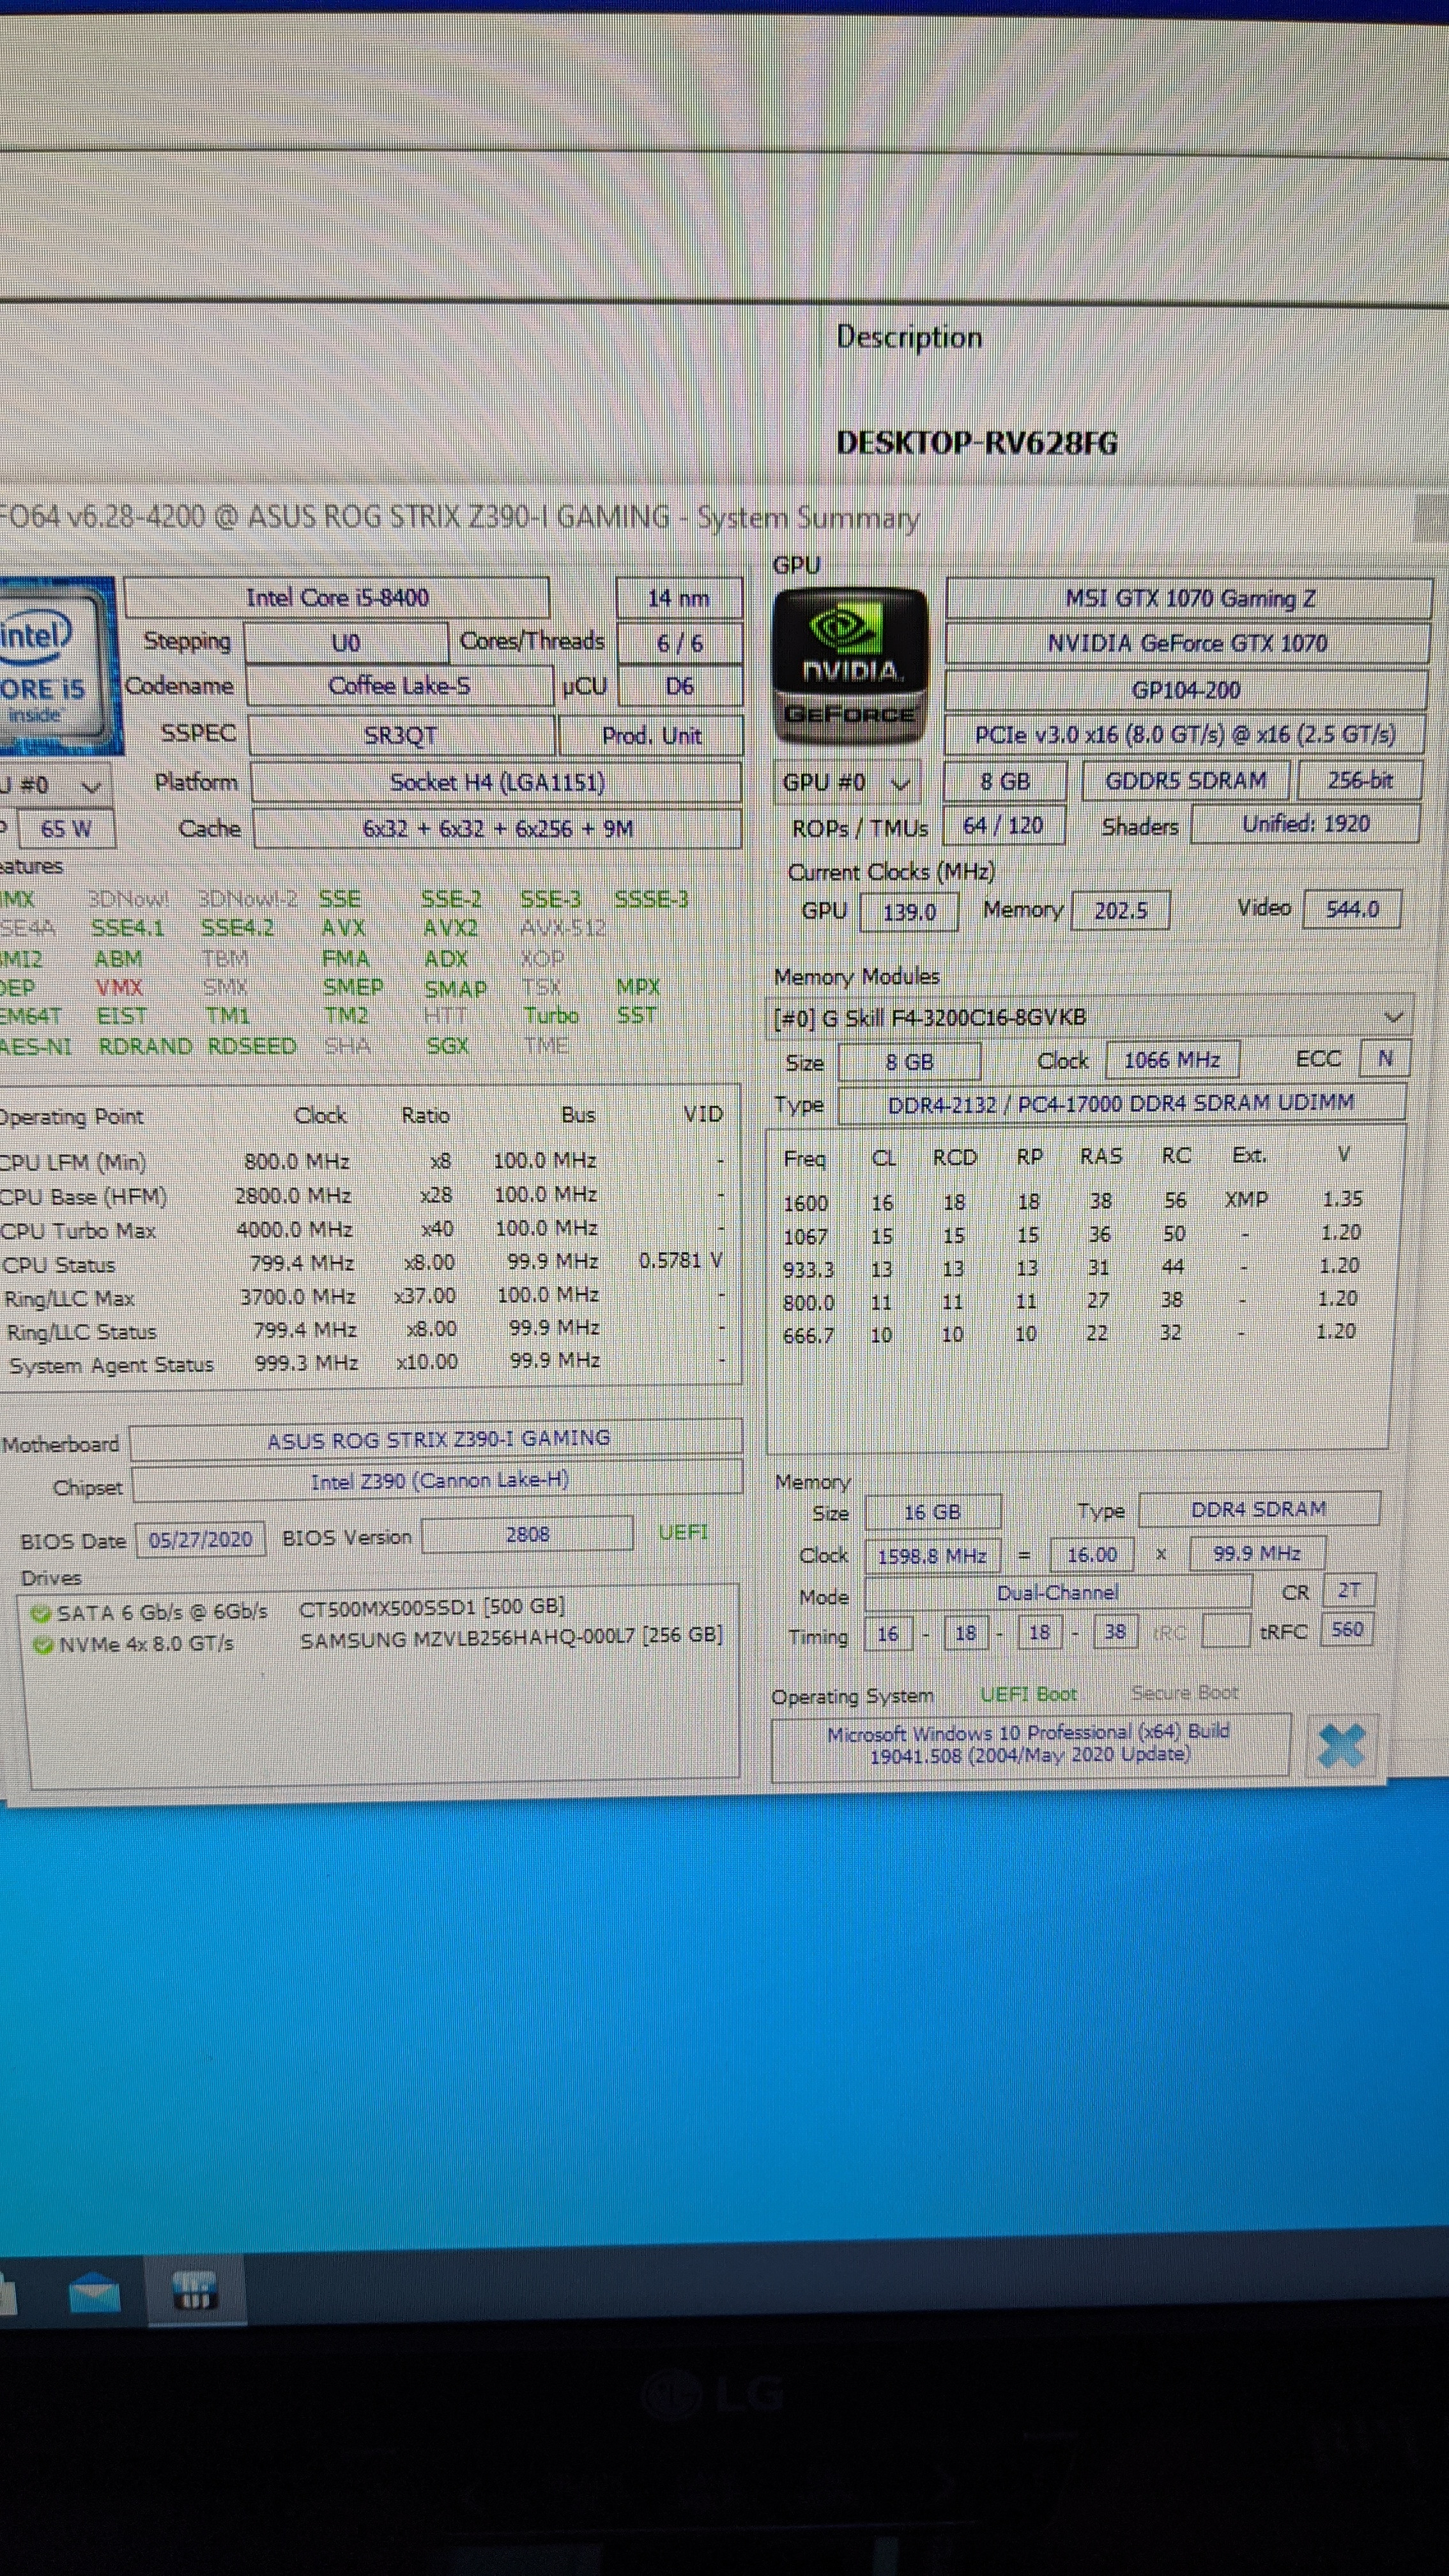
Task: Click the GP104-200 GPU codename field
Action: 1186,690
